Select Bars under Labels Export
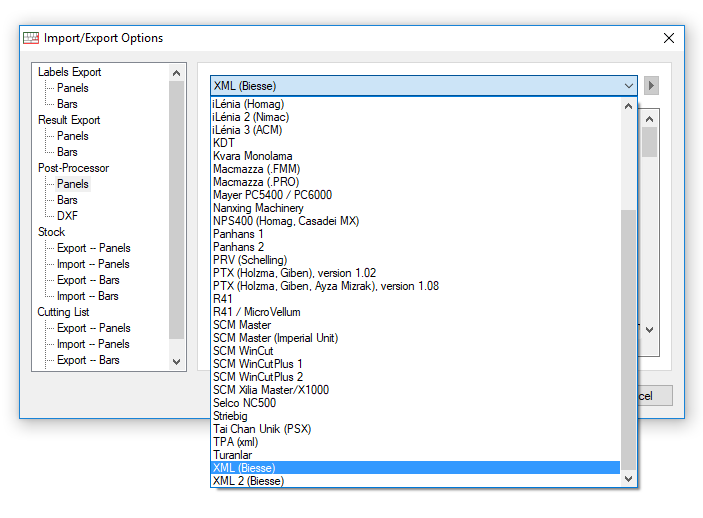Viewport: 703px width, 518px height. pyautogui.click(x=67, y=104)
